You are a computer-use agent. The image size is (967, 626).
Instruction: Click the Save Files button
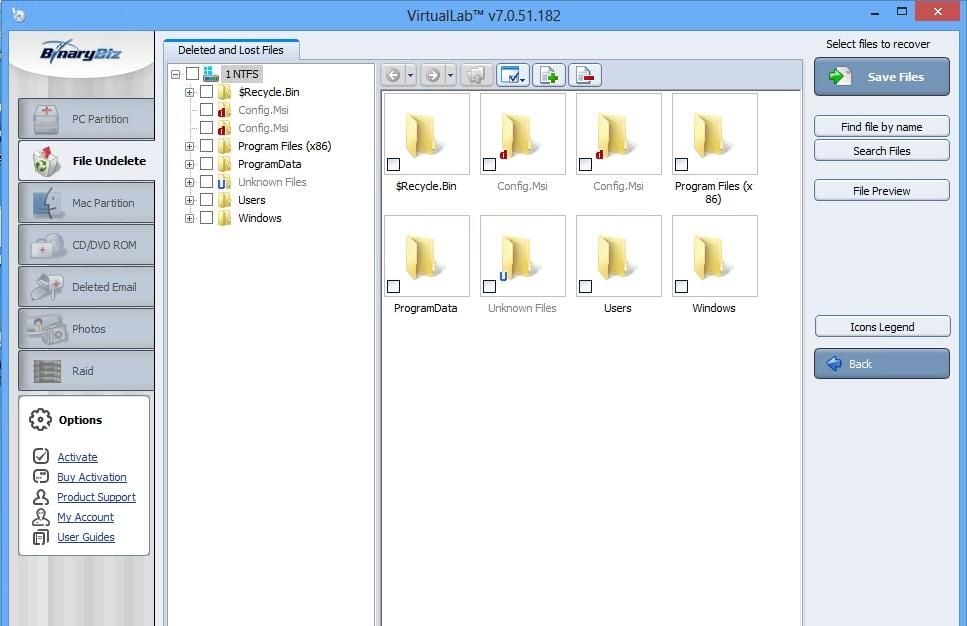click(x=881, y=76)
